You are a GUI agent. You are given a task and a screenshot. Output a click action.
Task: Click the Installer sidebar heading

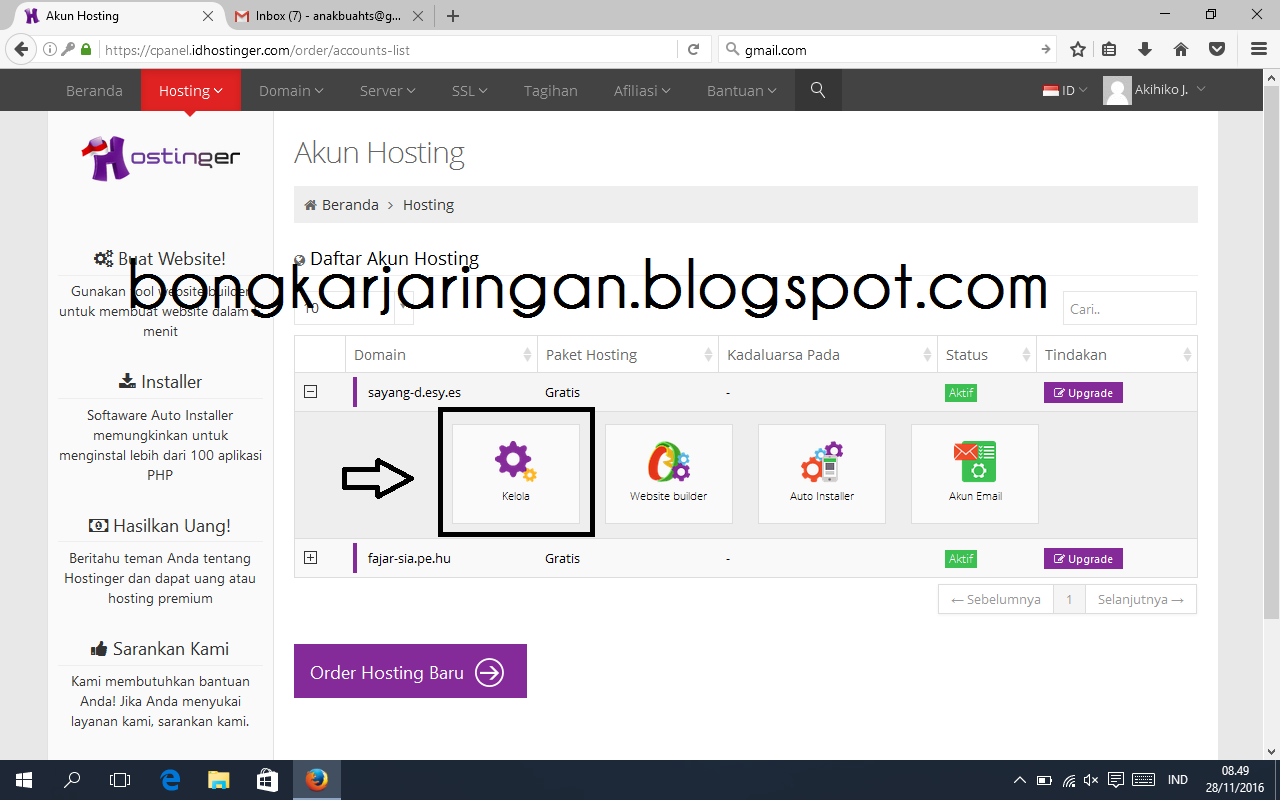[160, 382]
